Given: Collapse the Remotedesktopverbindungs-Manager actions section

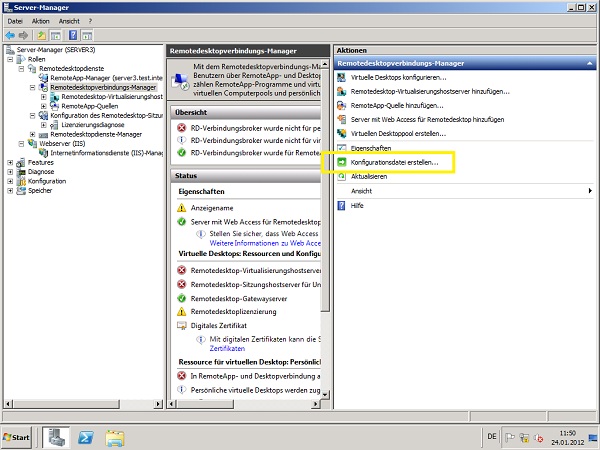Looking at the screenshot, I should [590, 64].
